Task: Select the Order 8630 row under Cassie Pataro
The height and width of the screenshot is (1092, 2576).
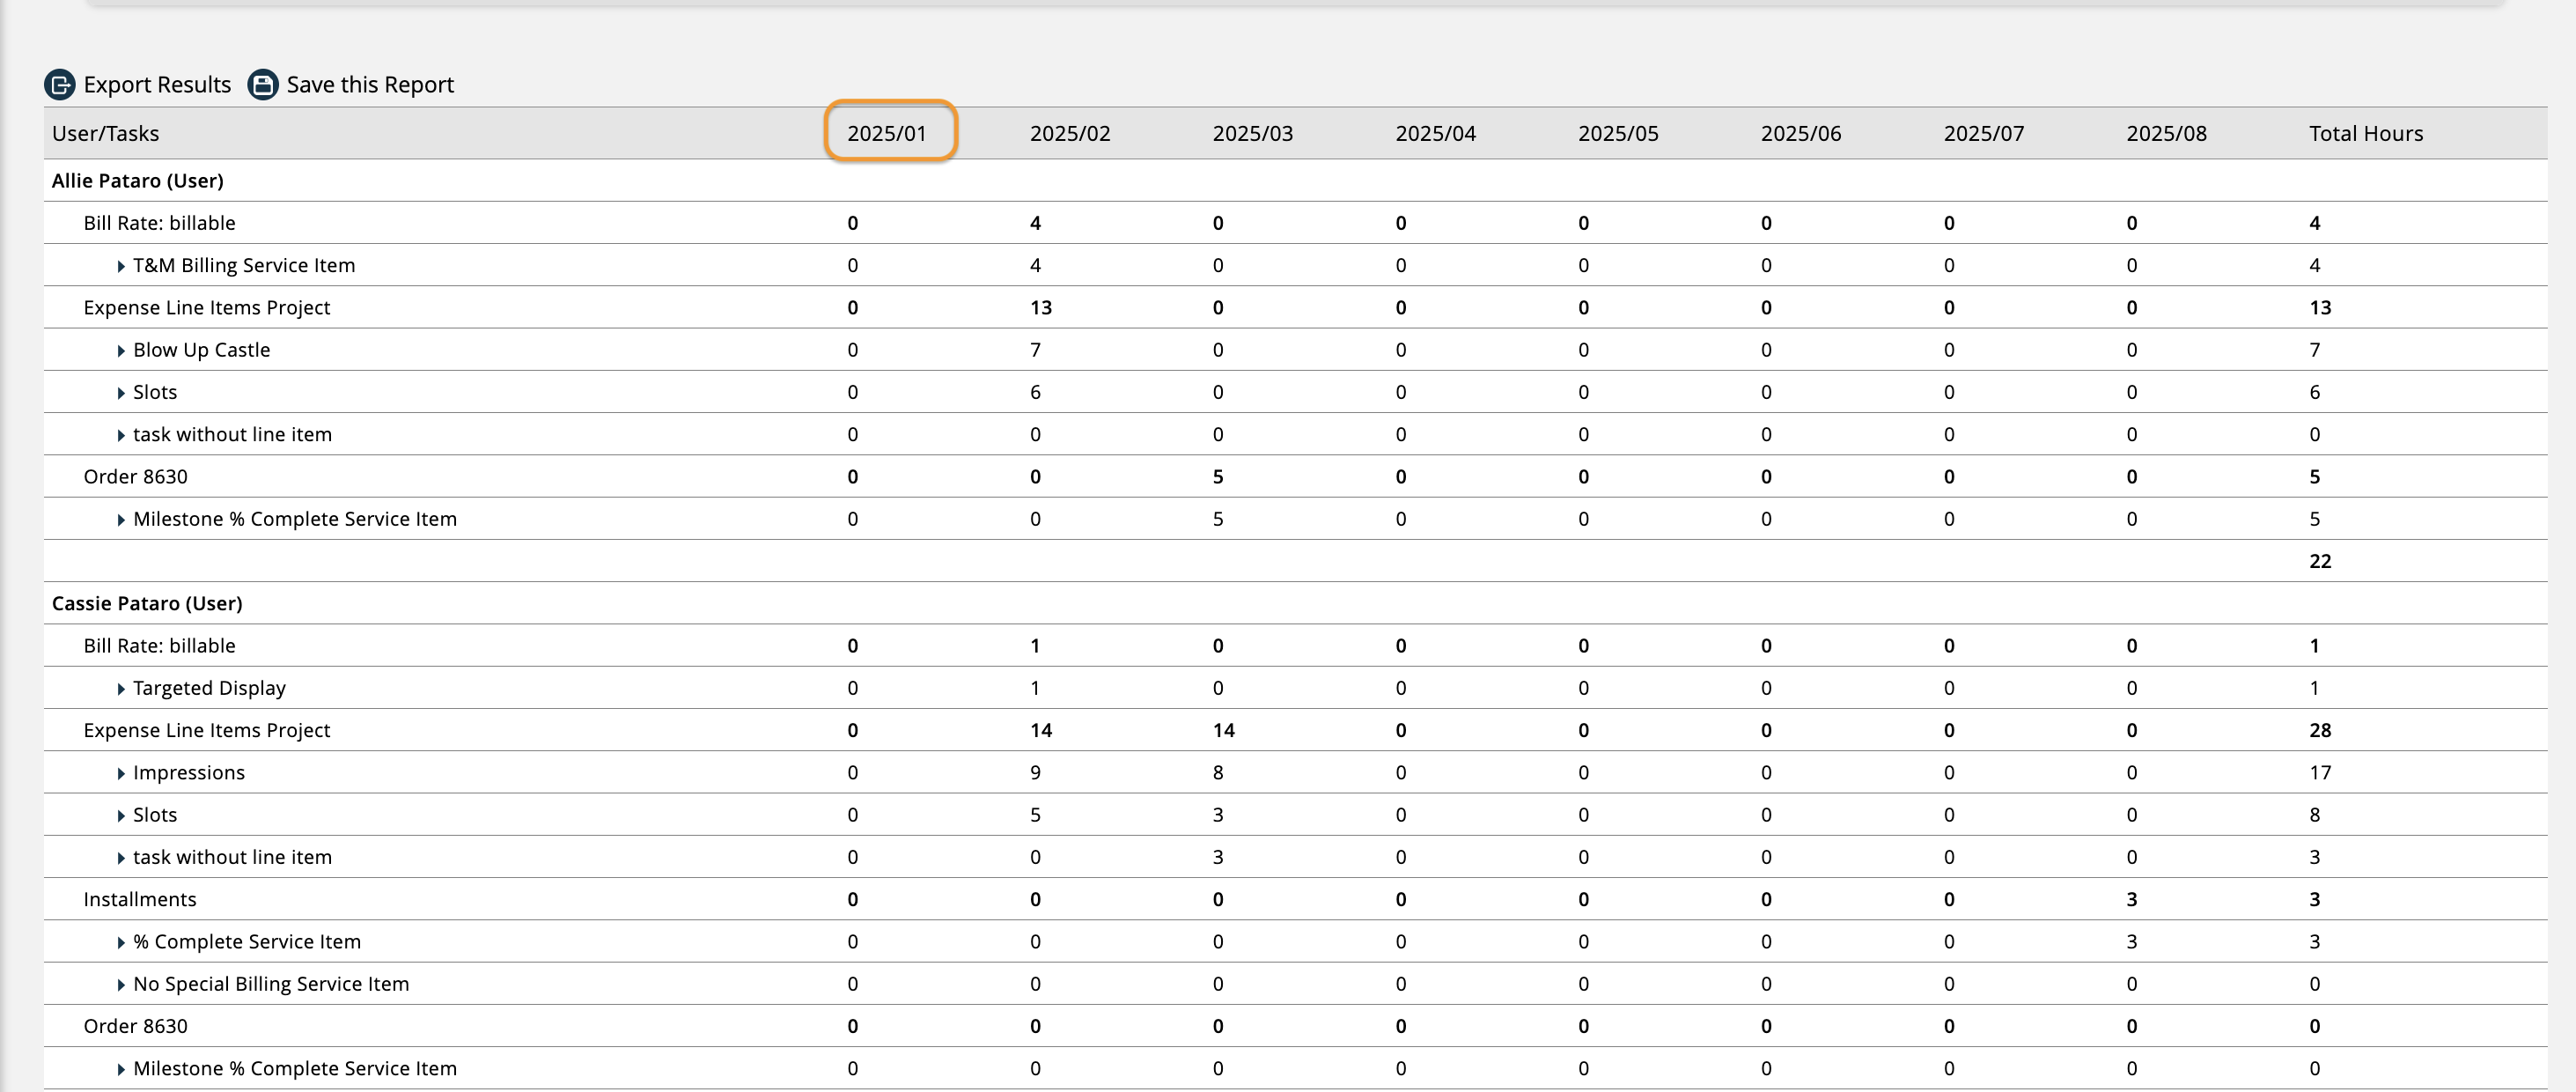Action: [135, 1026]
